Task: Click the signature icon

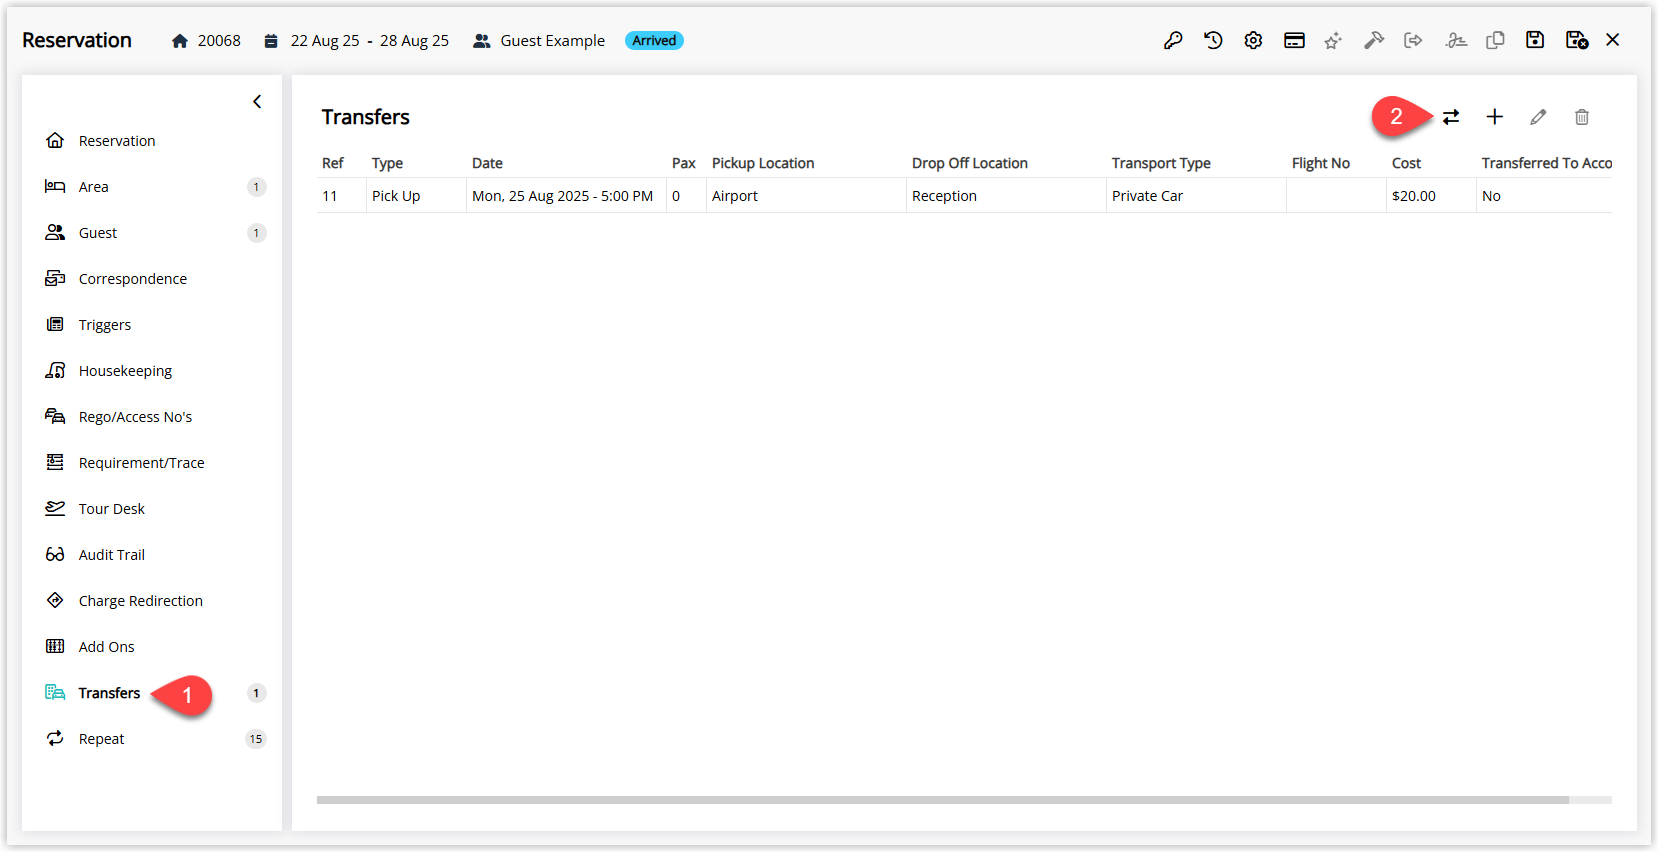Action: [x=1456, y=40]
